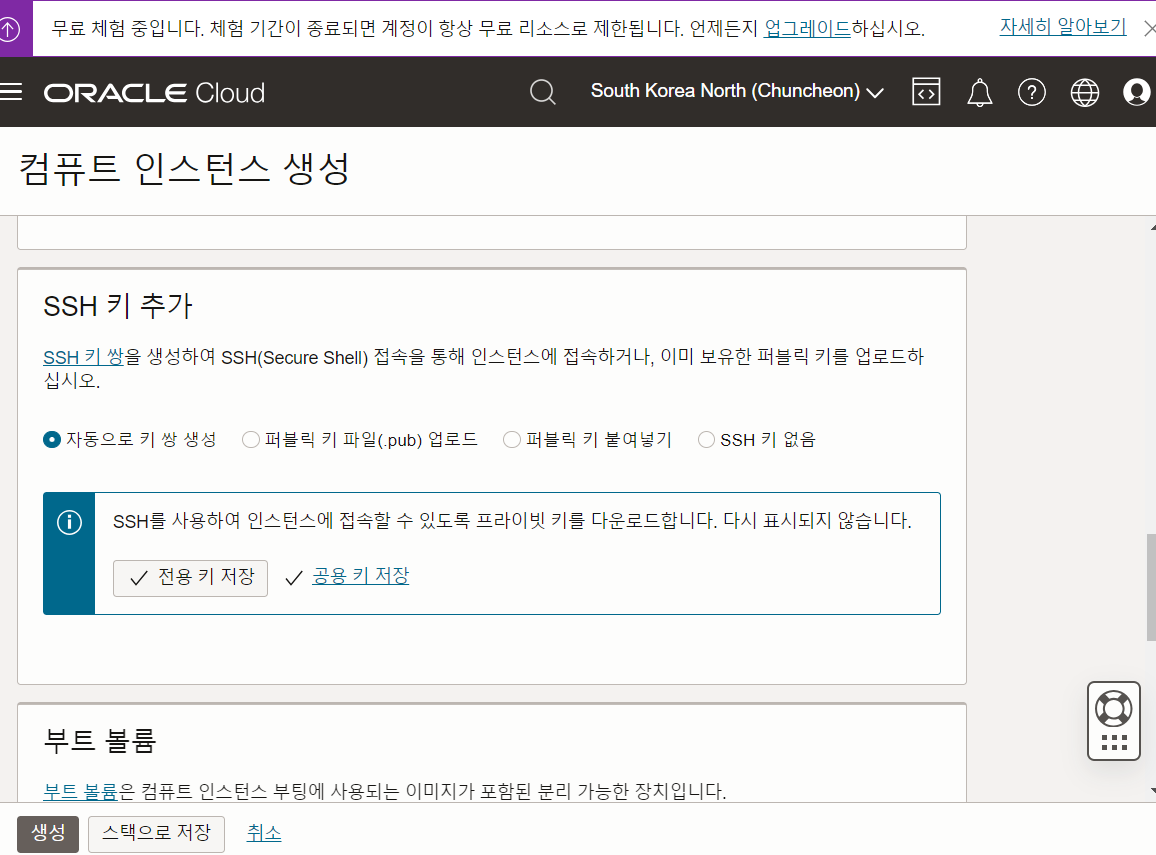
Task: Click the upgrade arrow icon in banner
Action: point(10,29)
